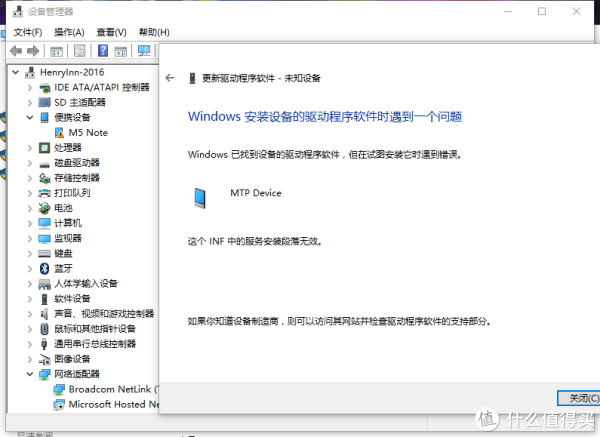Expand the SD 主适配器 node
The image size is (600, 437).
(x=30, y=103)
